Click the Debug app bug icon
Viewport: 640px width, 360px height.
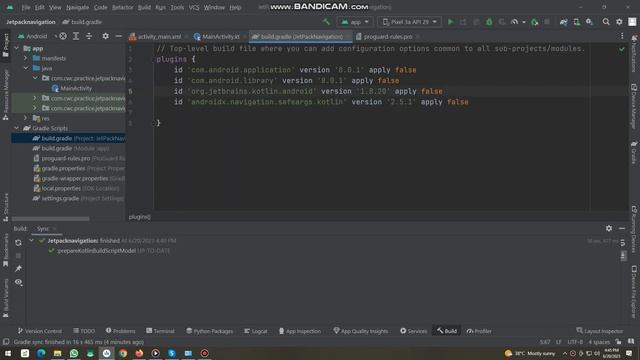pyautogui.click(x=489, y=22)
